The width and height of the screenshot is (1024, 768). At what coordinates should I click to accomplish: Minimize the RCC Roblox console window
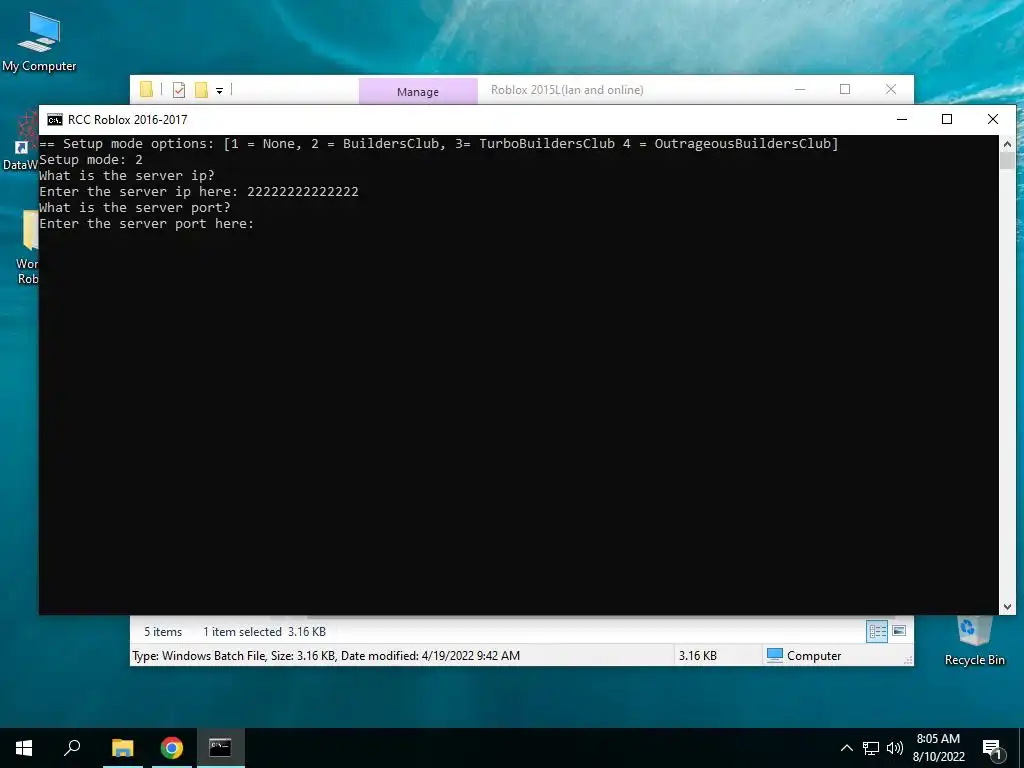coord(902,119)
